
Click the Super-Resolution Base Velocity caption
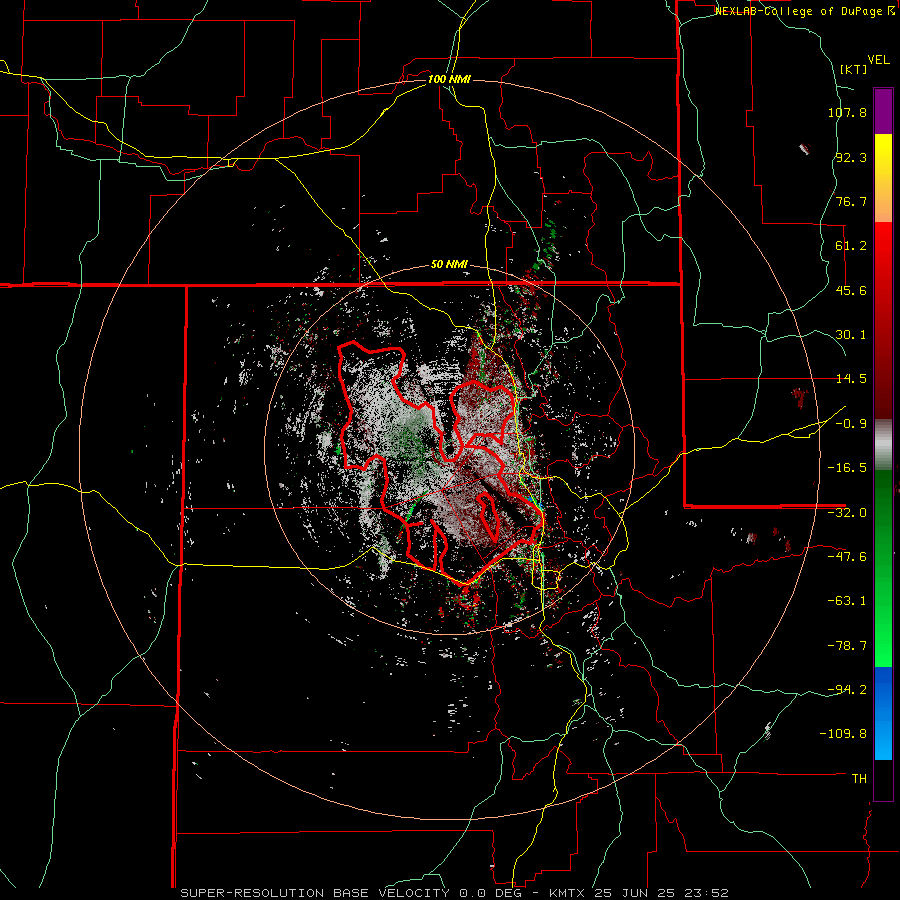pyautogui.click(x=455, y=893)
